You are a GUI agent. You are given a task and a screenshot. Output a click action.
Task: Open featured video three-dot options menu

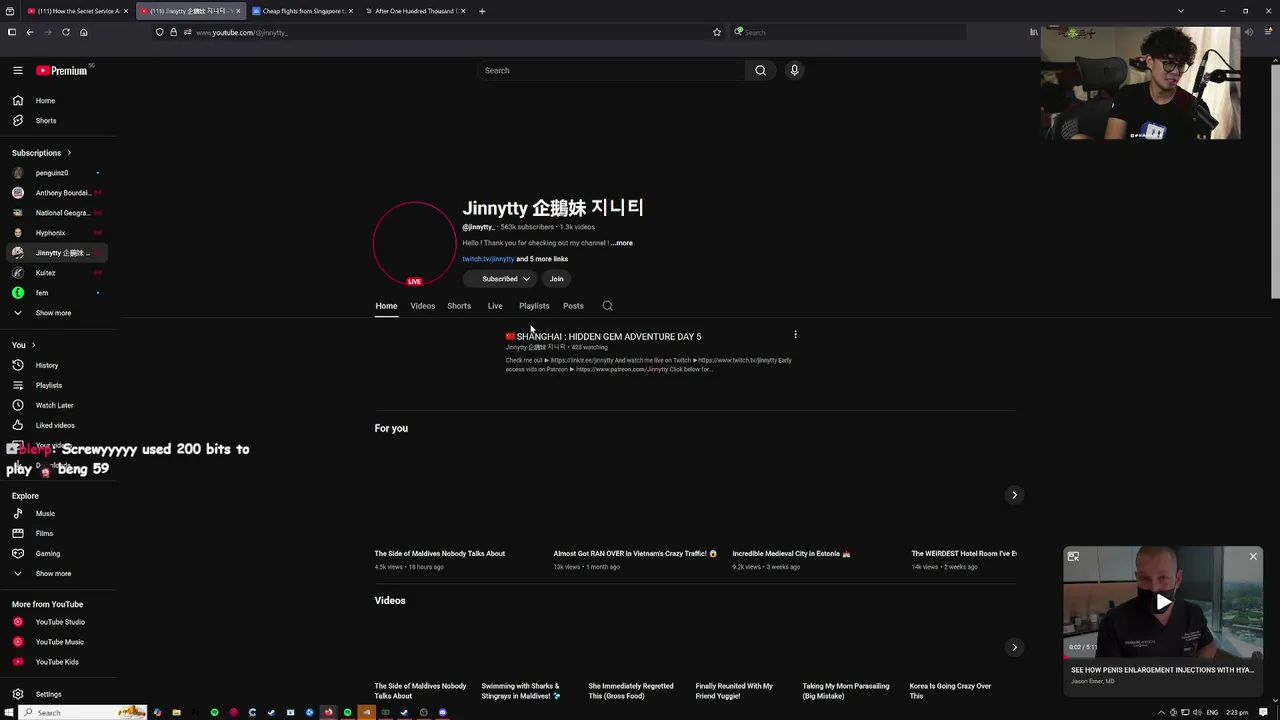coord(795,335)
